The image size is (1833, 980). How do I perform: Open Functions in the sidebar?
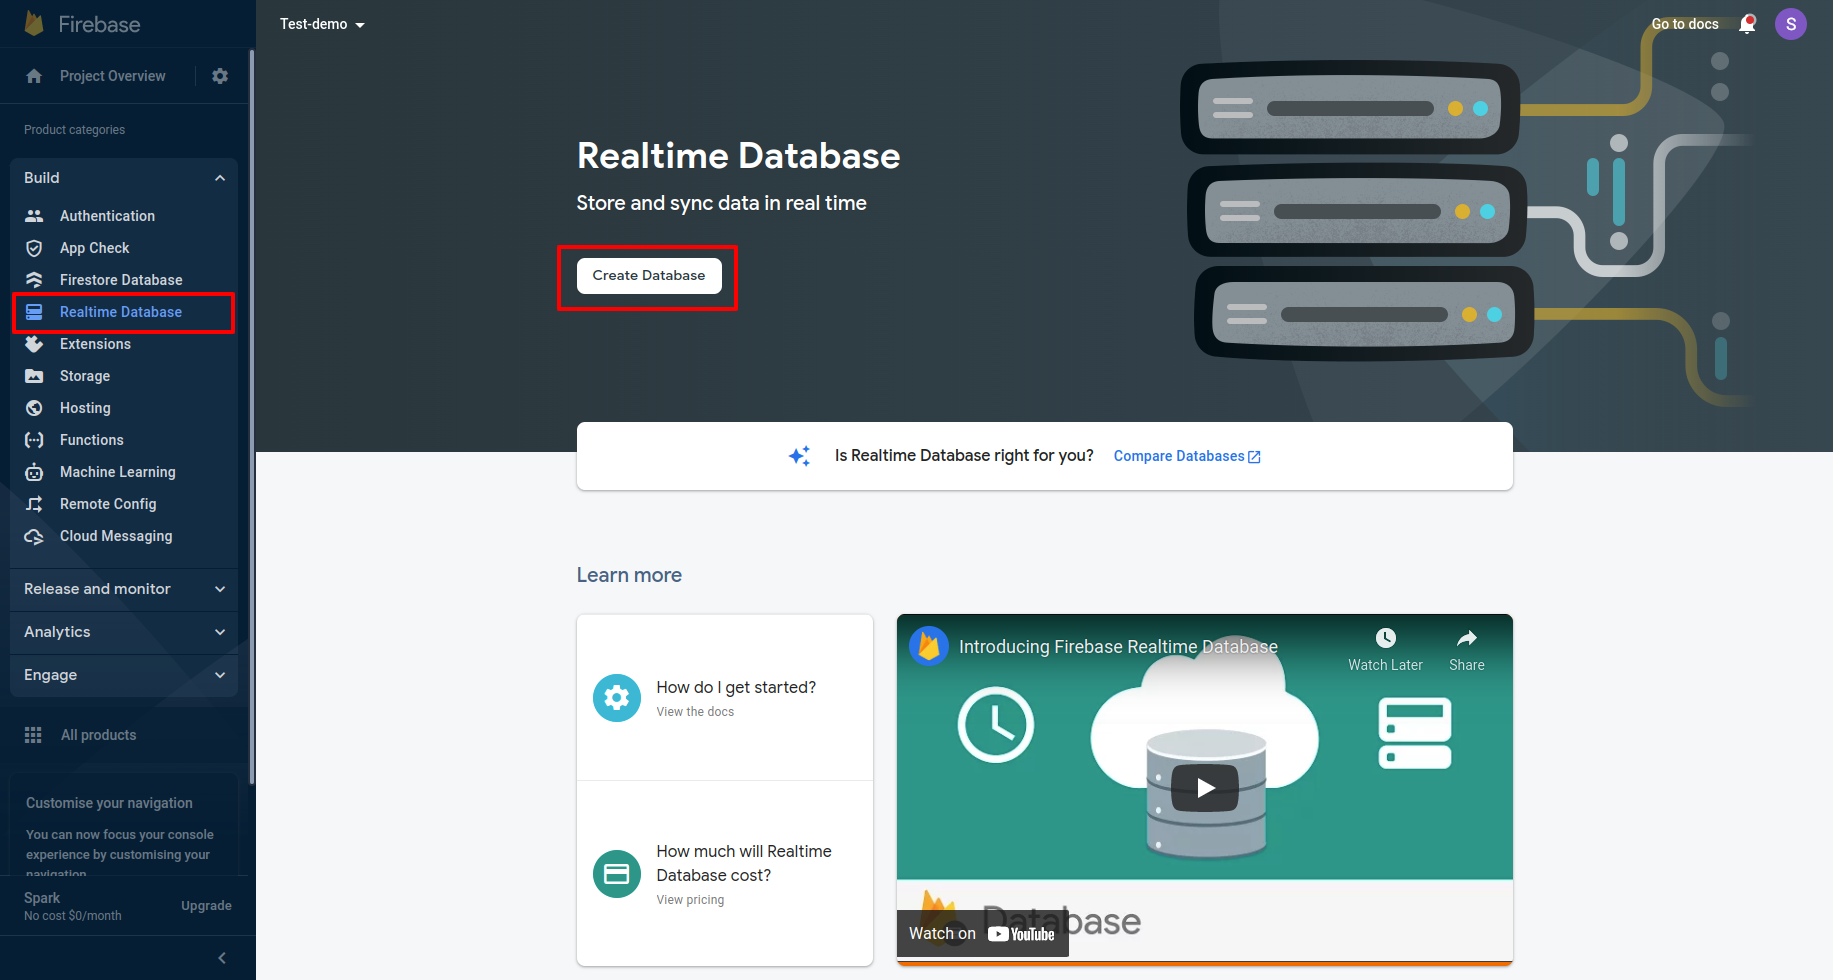[89, 439]
